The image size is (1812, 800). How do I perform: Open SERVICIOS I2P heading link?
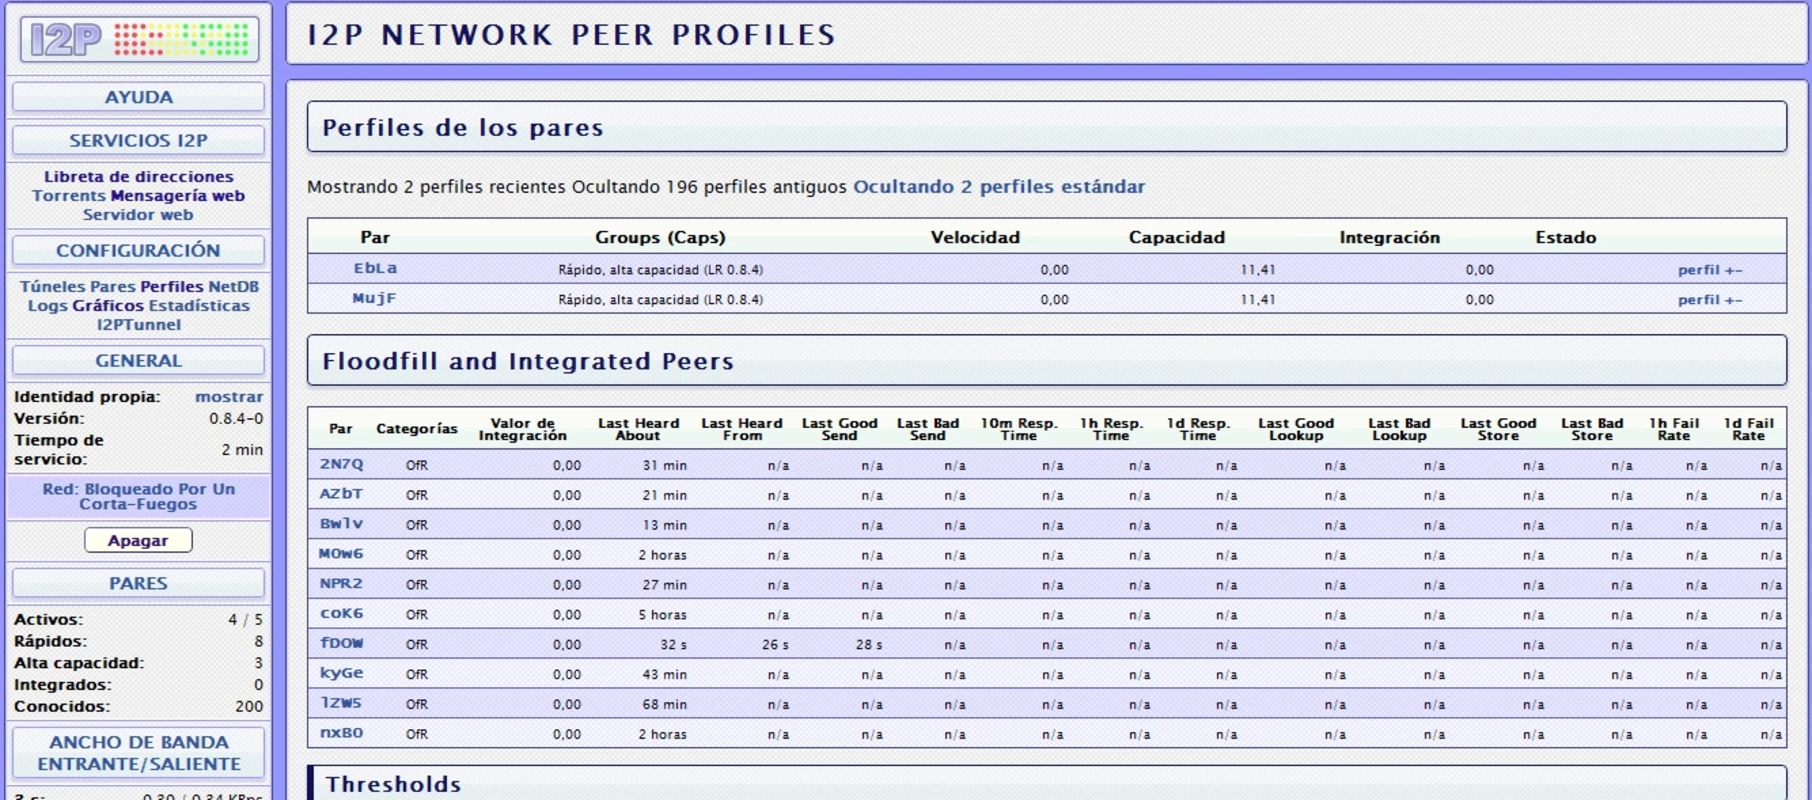click(x=139, y=140)
